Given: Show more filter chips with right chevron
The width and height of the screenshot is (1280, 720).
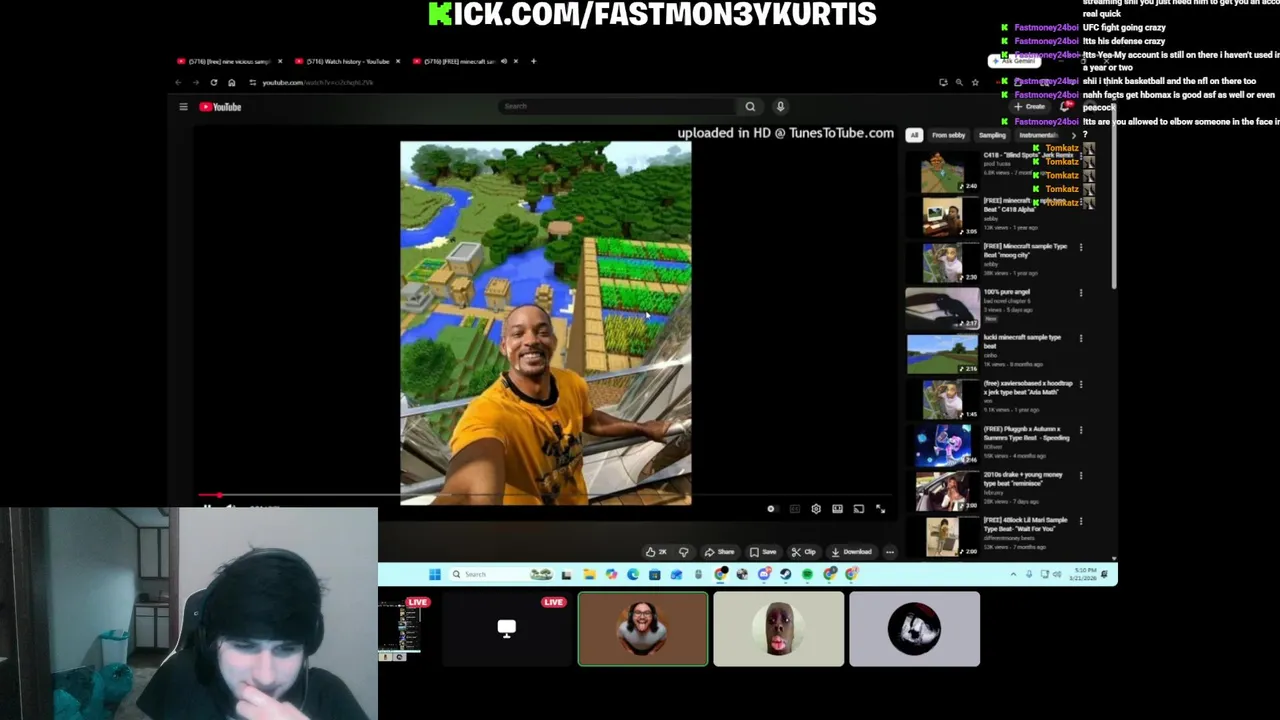Looking at the screenshot, I should [1073, 135].
